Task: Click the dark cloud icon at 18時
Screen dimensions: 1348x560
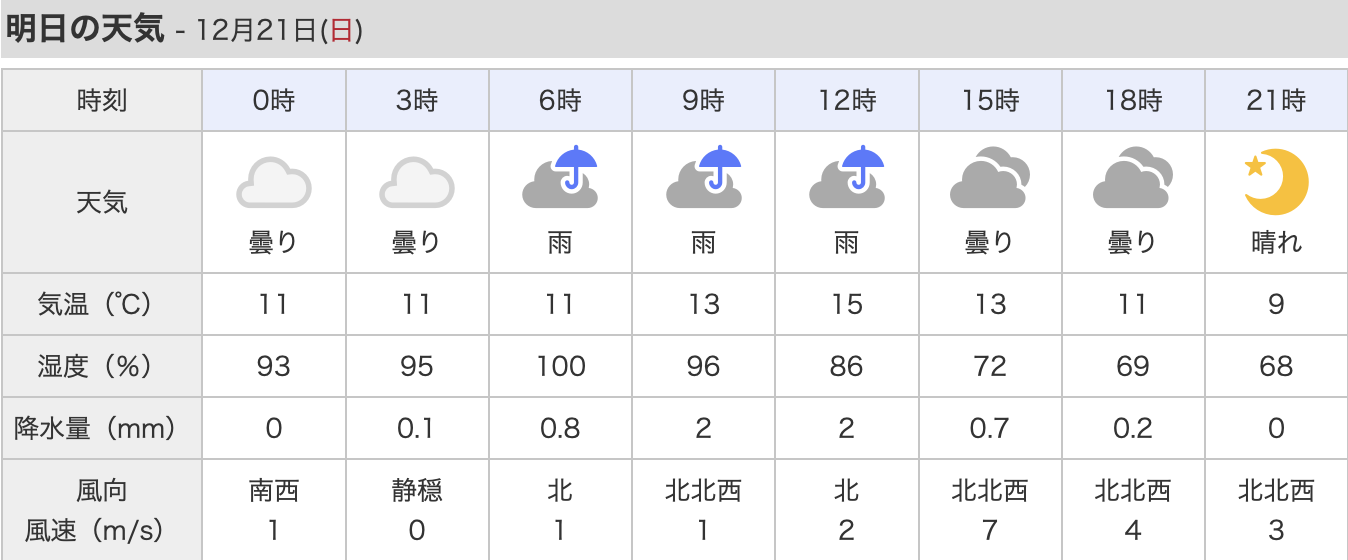Action: point(1133,180)
